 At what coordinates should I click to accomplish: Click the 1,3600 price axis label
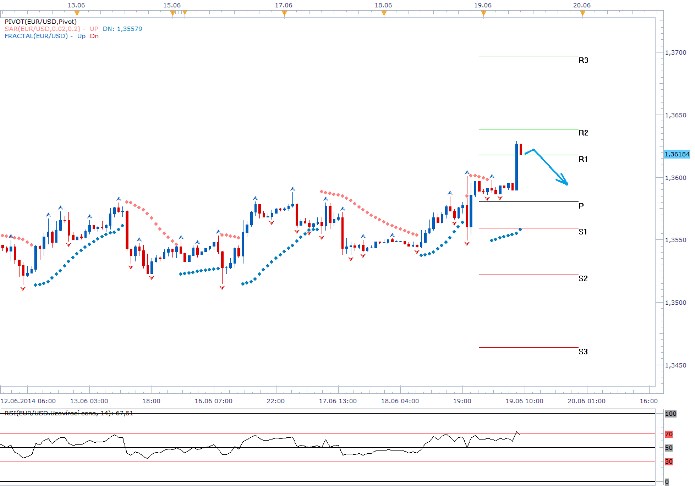point(675,177)
